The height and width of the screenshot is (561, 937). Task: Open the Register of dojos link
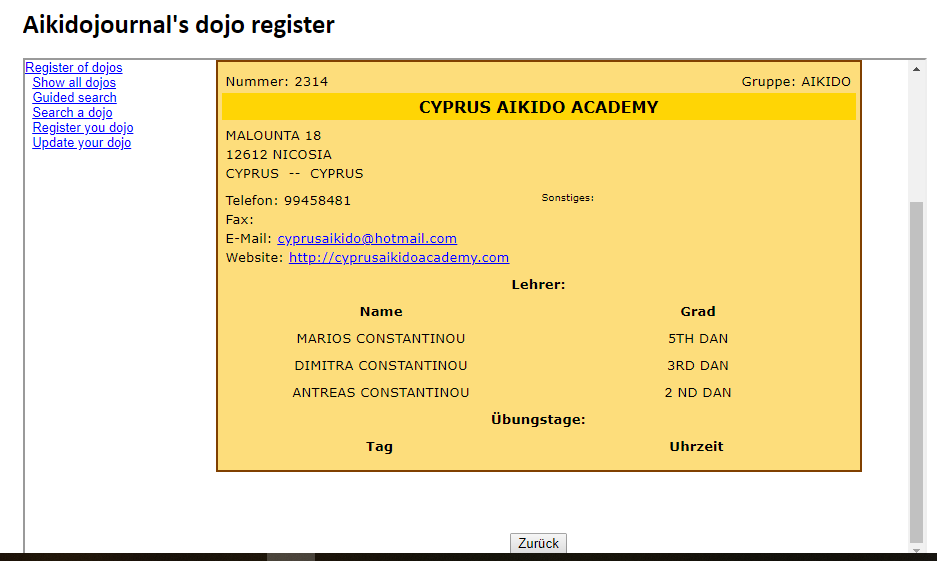coord(74,68)
